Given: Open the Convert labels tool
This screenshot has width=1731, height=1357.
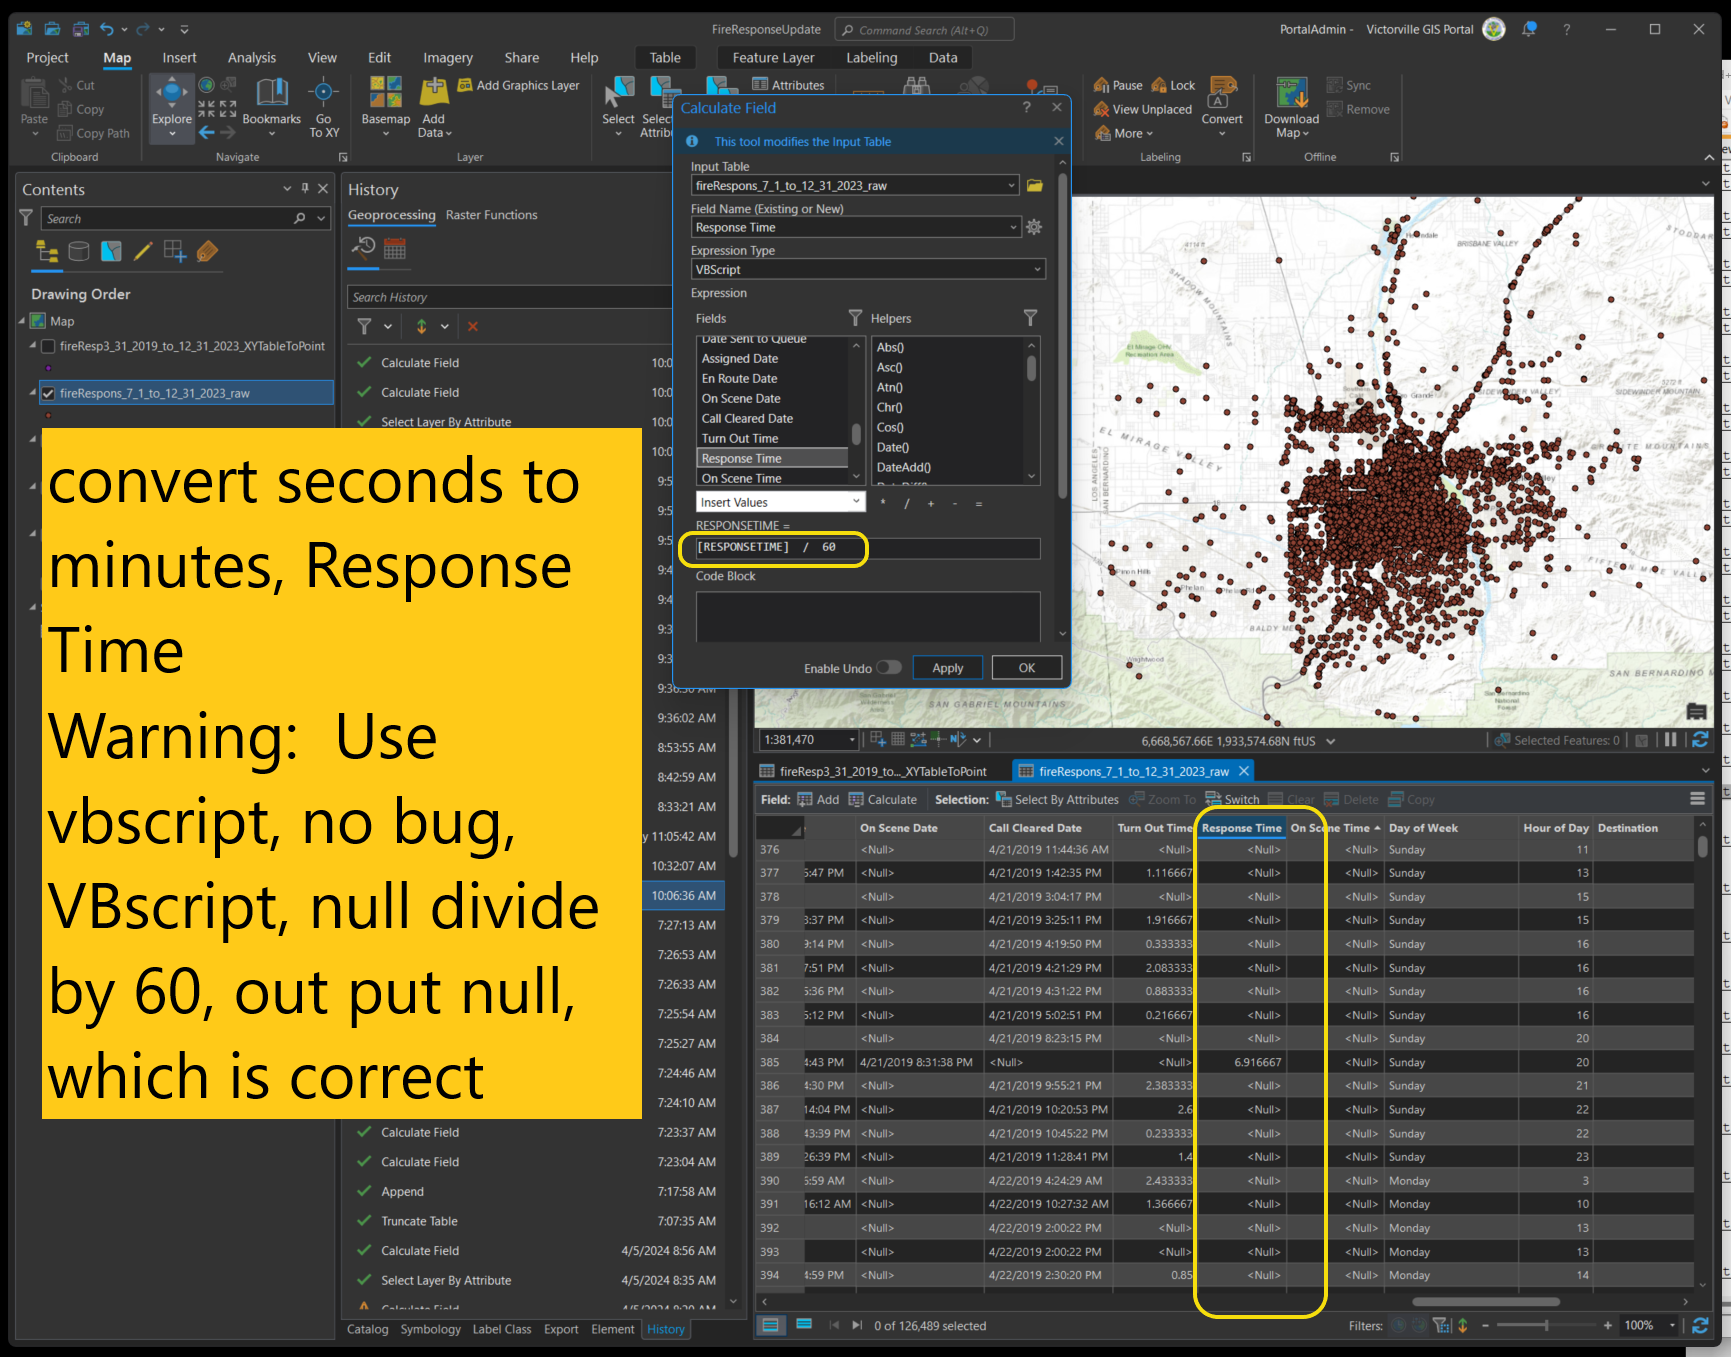Looking at the screenshot, I should 1222,107.
